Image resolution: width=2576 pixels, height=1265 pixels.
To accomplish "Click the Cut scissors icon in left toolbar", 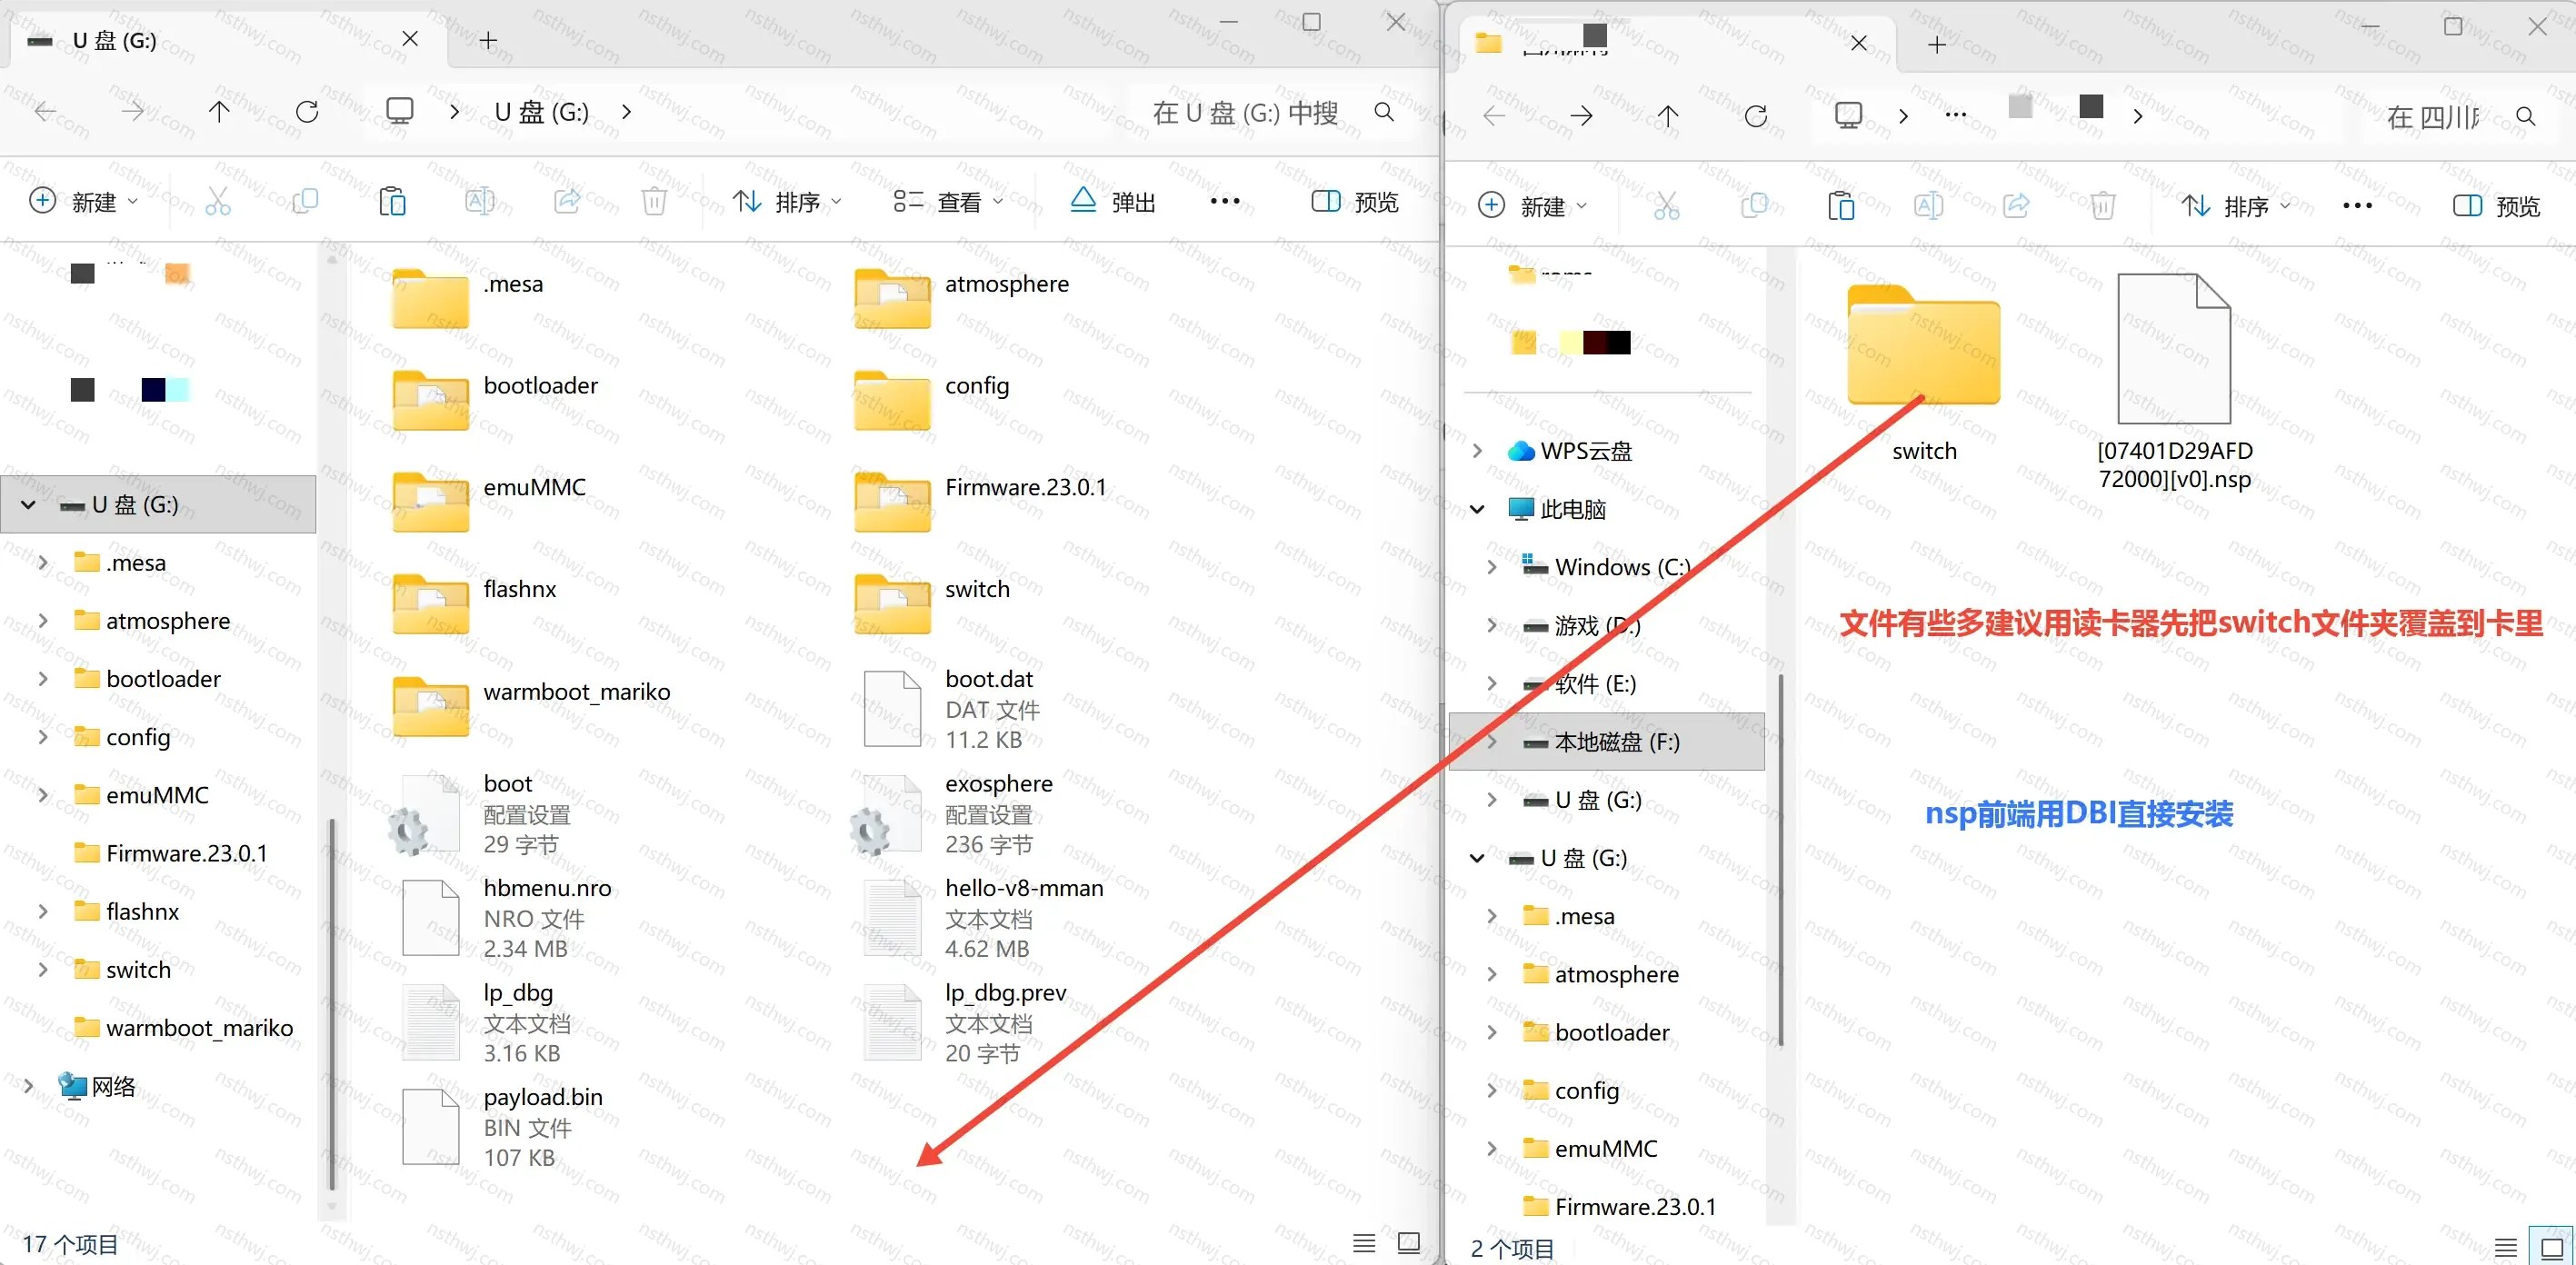I will (218, 202).
